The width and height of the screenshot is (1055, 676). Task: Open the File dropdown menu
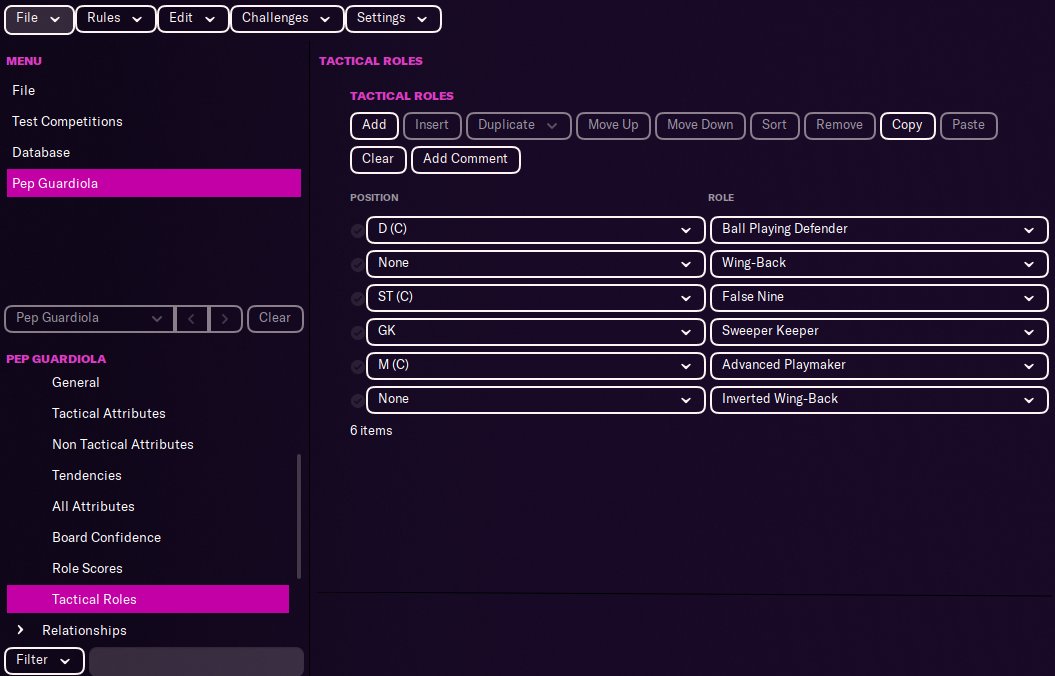pyautogui.click(x=38, y=18)
